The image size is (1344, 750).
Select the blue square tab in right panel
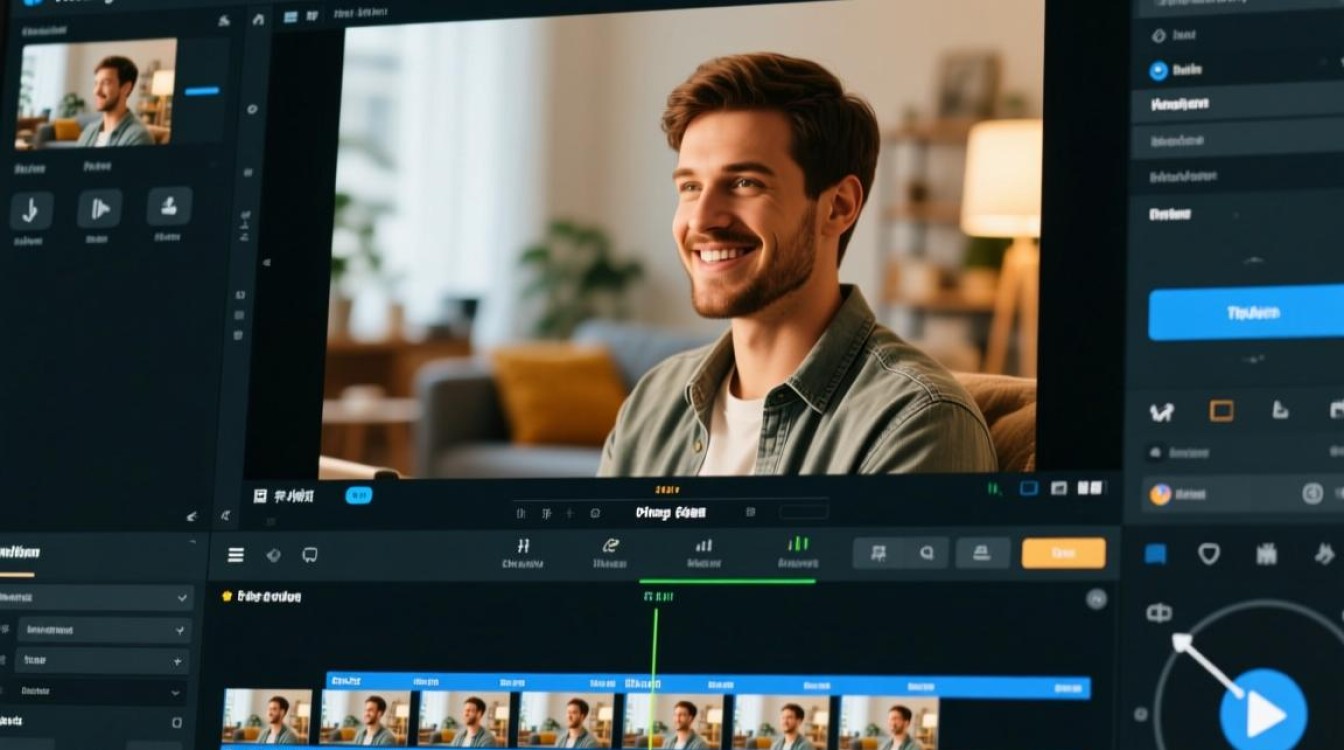point(1156,554)
